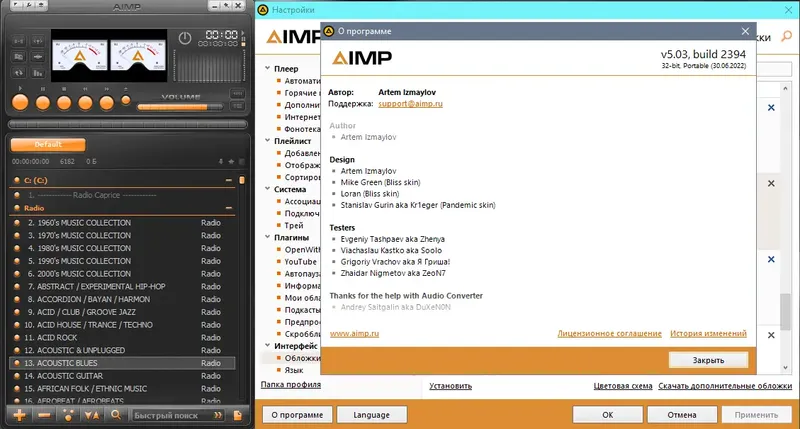Remove tracks with the orange minus icon
The width and height of the screenshot is (800, 429).
pos(44,415)
